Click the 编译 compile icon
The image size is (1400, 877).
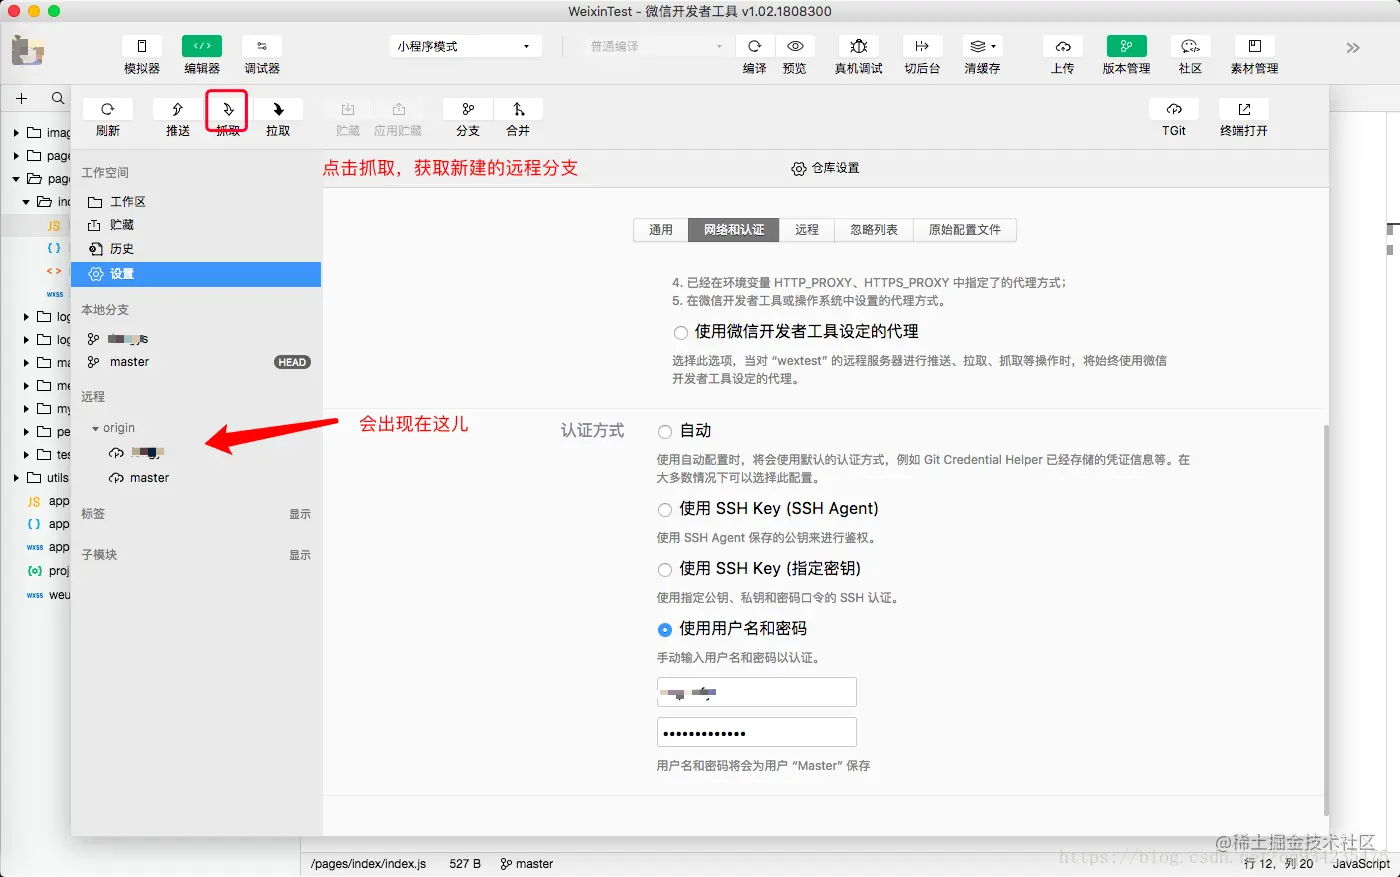coord(755,46)
